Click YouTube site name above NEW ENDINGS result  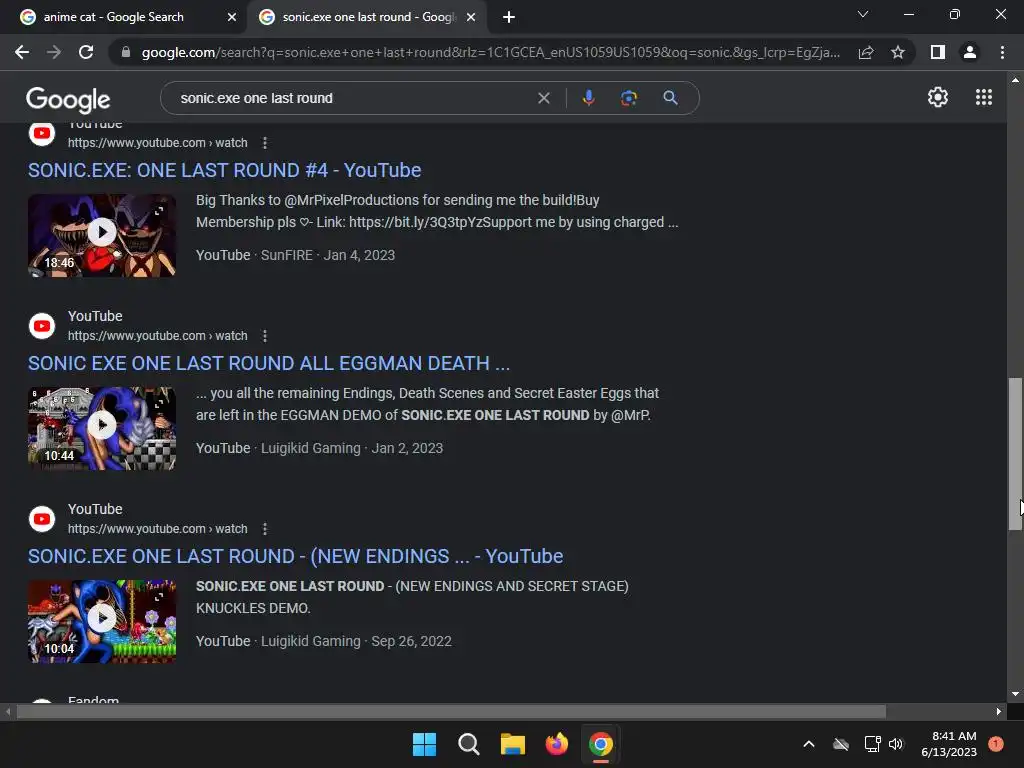tap(95, 509)
